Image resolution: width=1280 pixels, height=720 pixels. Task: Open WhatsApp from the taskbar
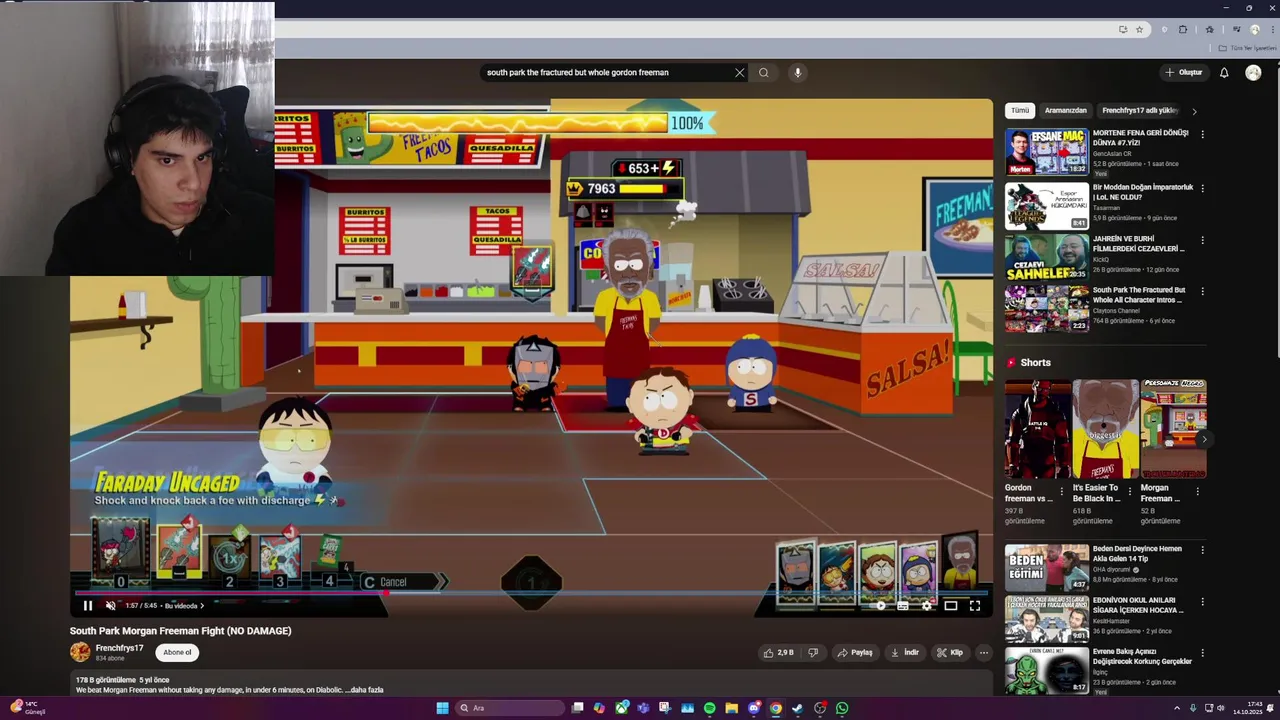(x=842, y=708)
